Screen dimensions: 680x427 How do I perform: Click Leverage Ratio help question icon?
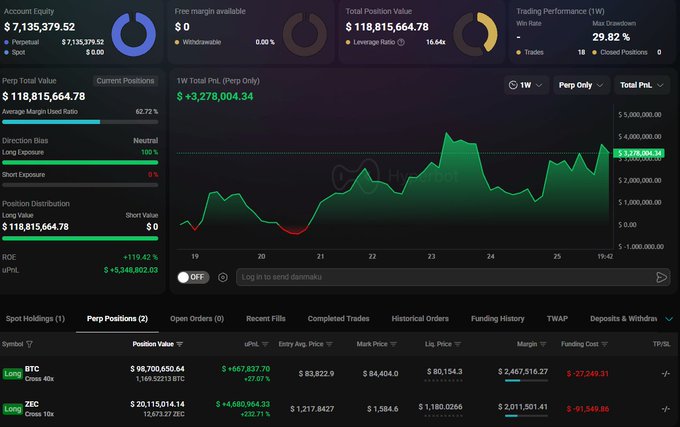point(401,42)
